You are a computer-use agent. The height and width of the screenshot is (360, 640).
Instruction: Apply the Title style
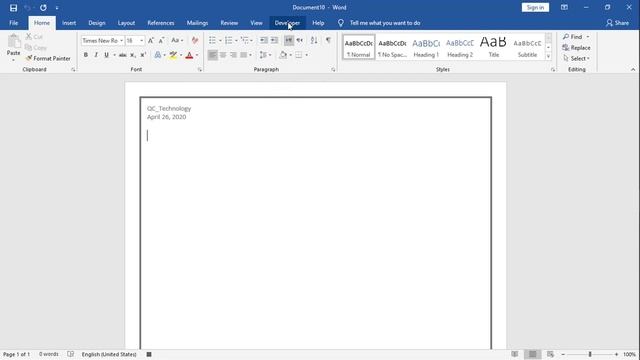pyautogui.click(x=493, y=47)
